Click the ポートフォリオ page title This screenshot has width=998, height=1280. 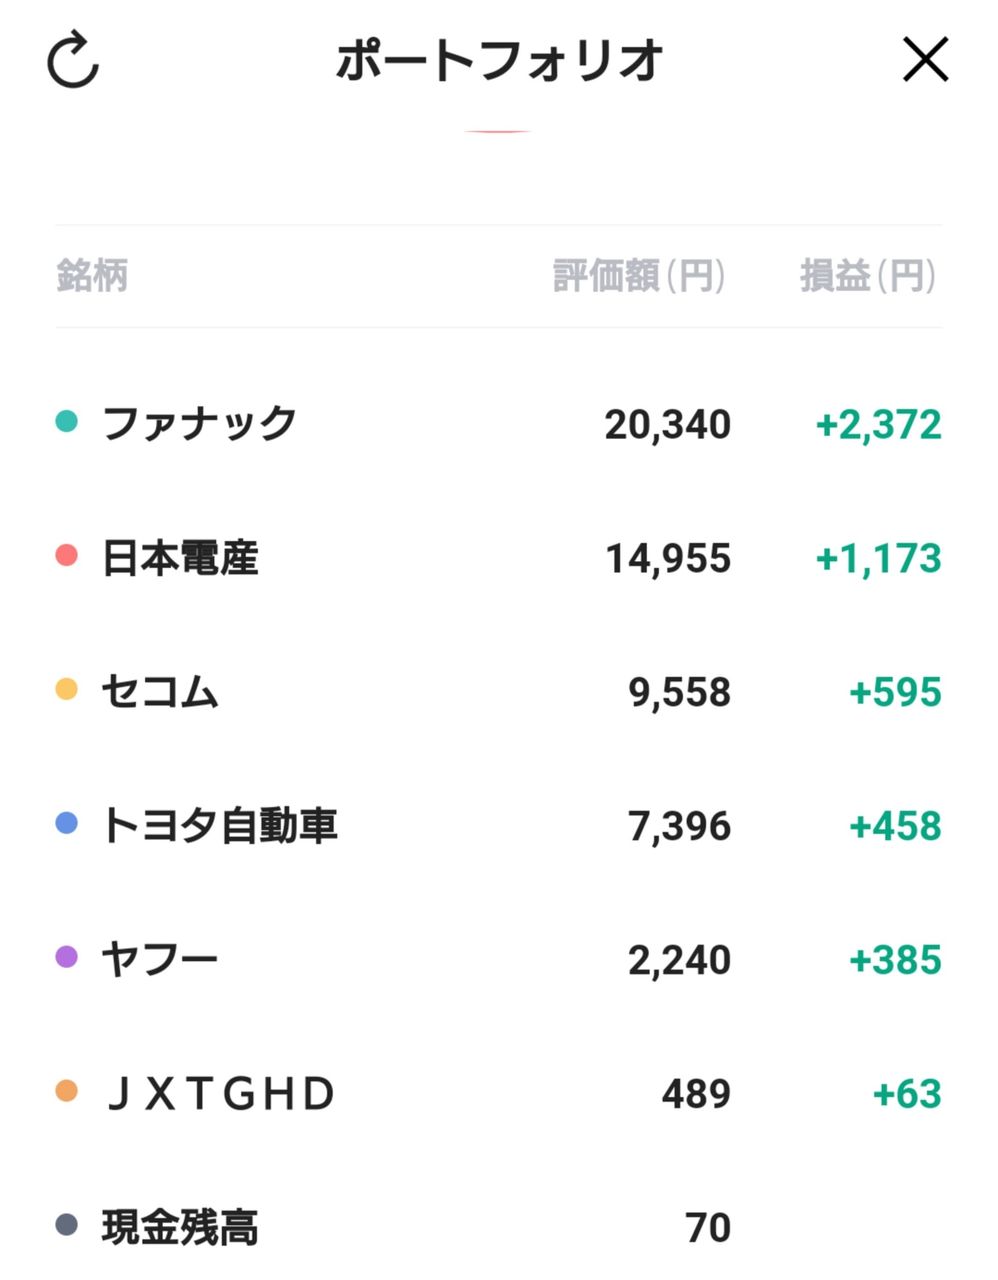[x=499, y=60]
